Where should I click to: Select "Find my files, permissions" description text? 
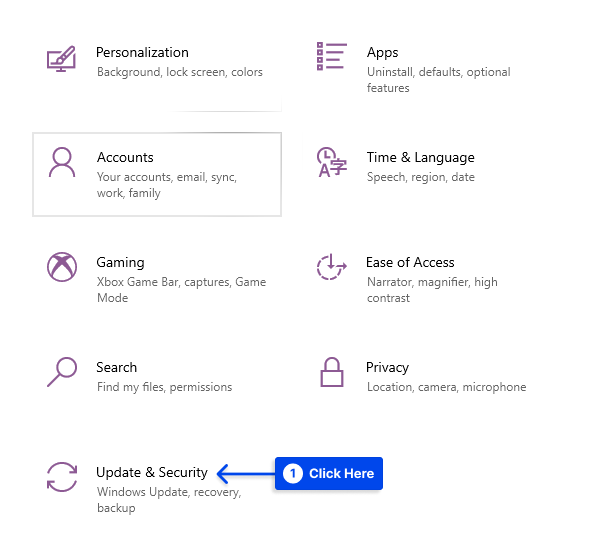click(x=164, y=387)
